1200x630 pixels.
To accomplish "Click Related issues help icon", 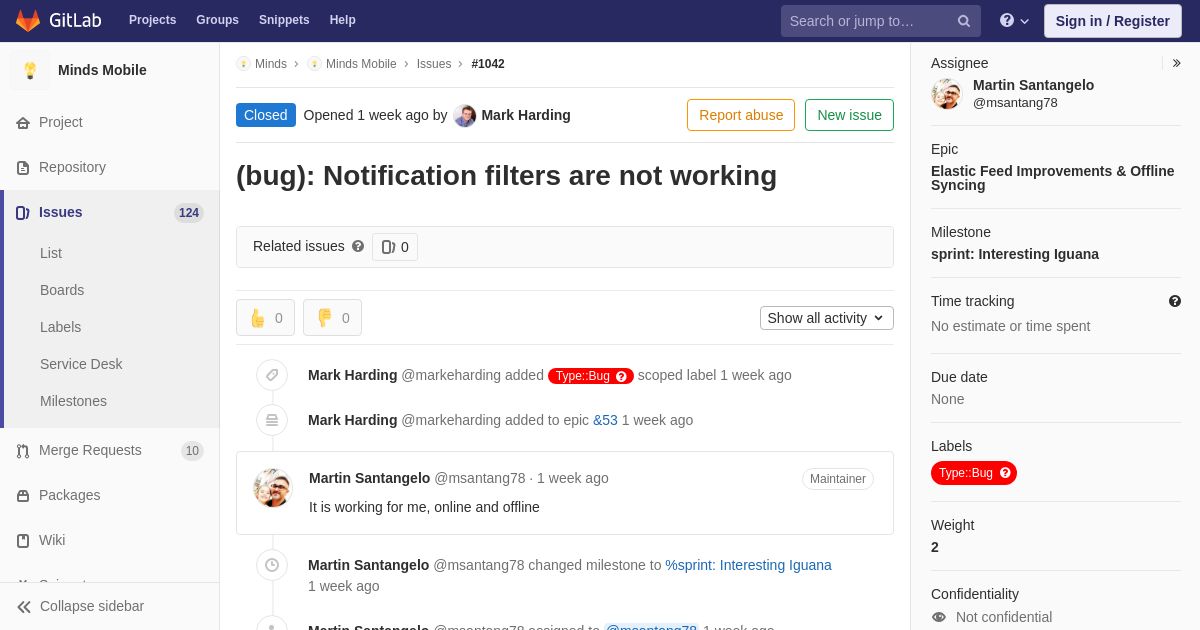I will click(358, 246).
